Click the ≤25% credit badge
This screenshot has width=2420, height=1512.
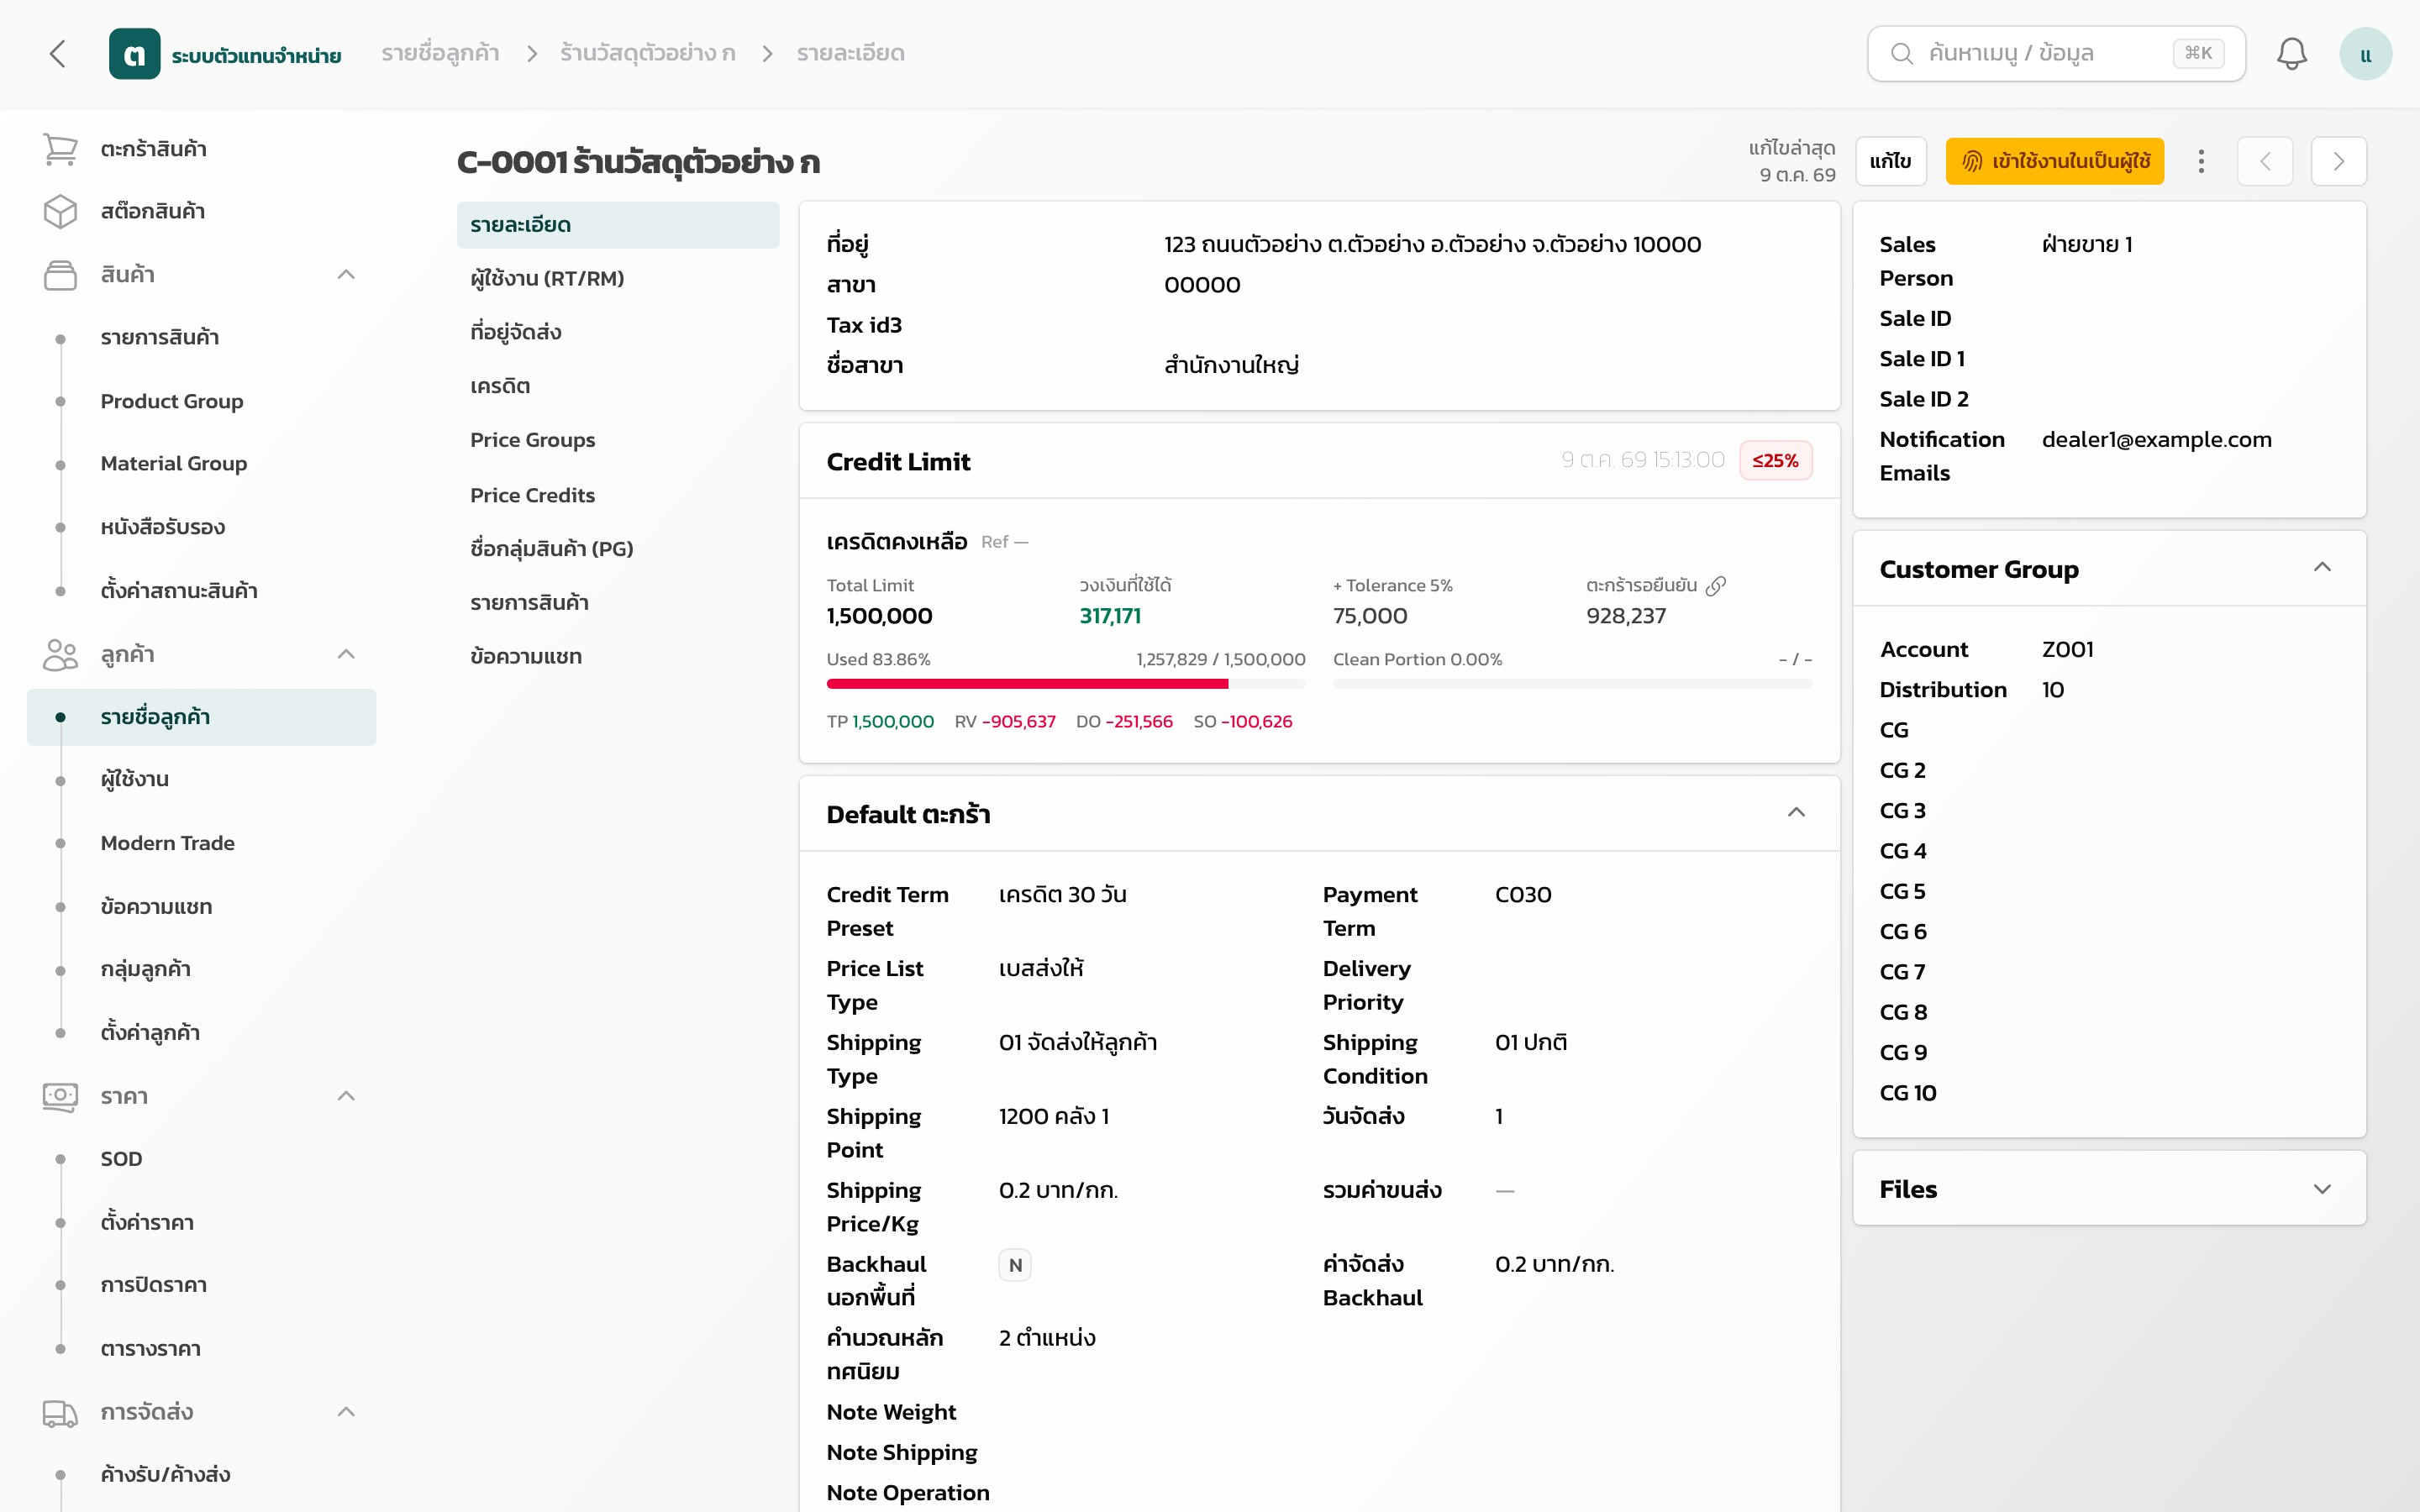[x=1775, y=460]
